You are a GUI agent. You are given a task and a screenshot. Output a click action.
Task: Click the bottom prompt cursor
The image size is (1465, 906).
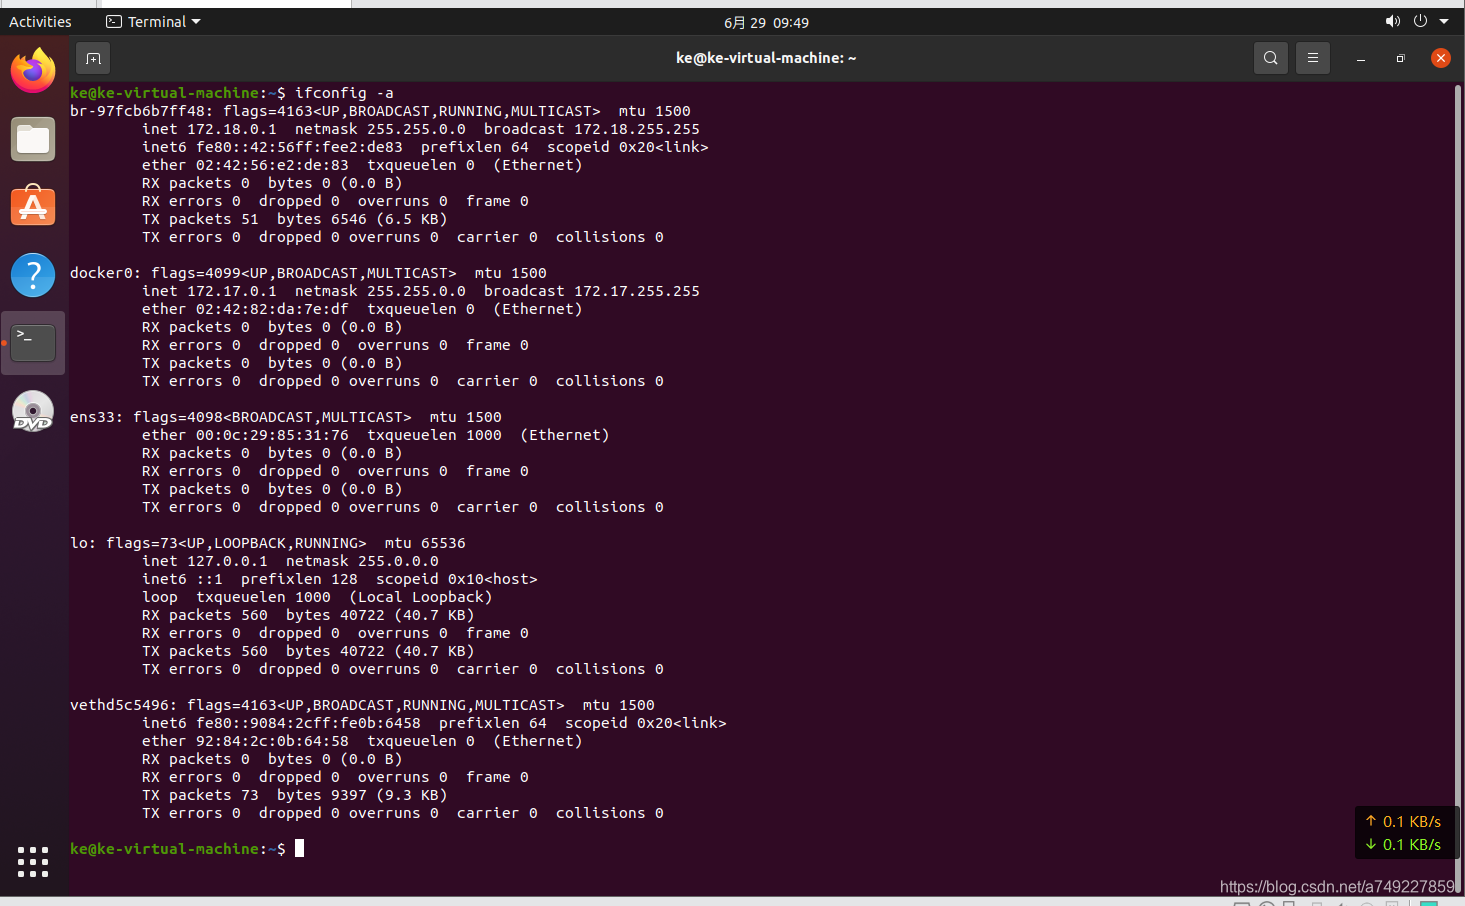(299, 848)
